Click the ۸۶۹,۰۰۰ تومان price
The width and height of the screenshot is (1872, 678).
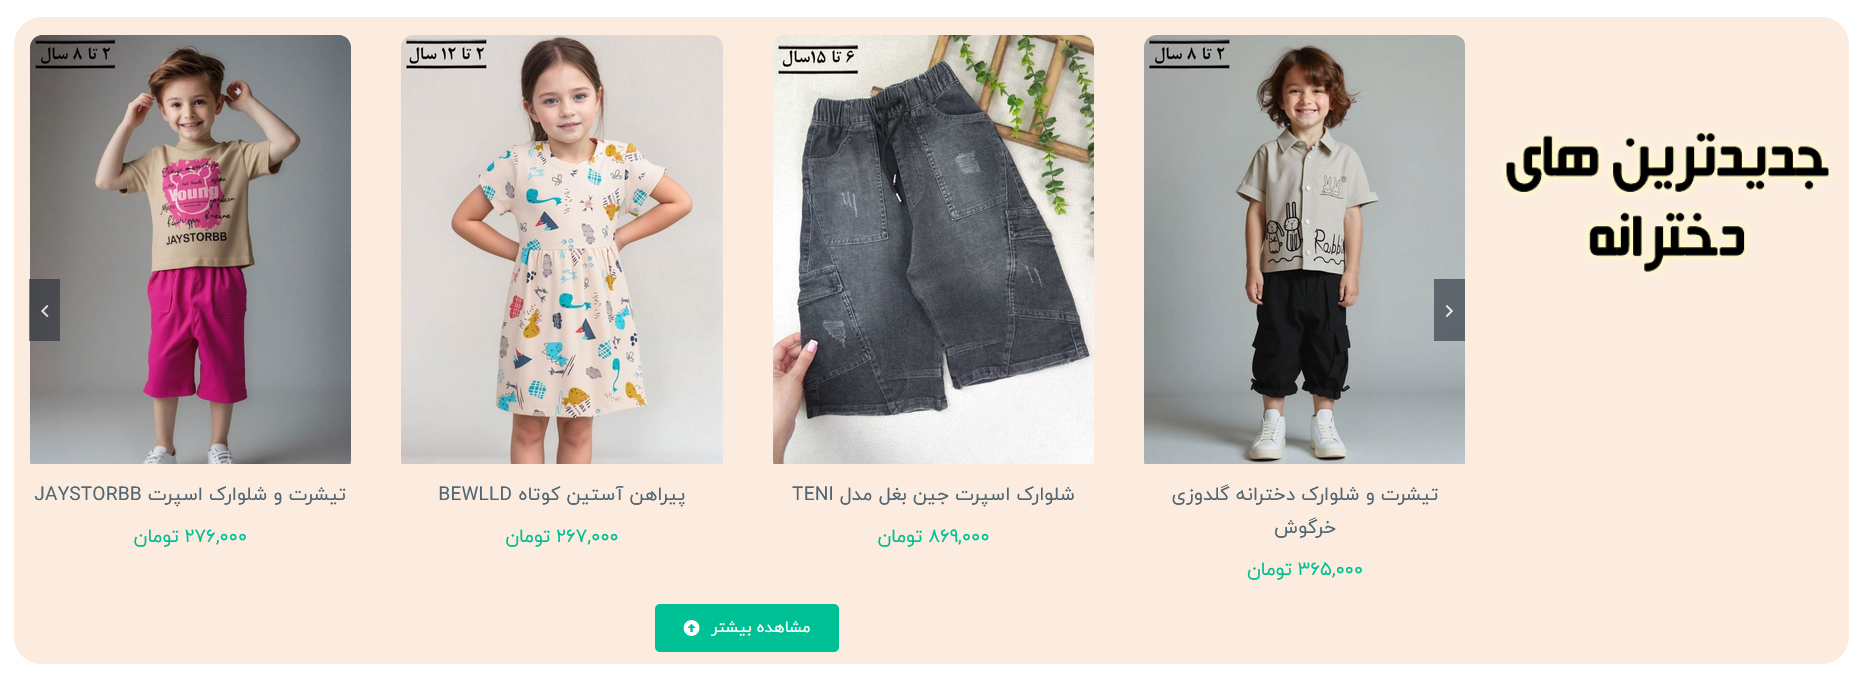933,537
